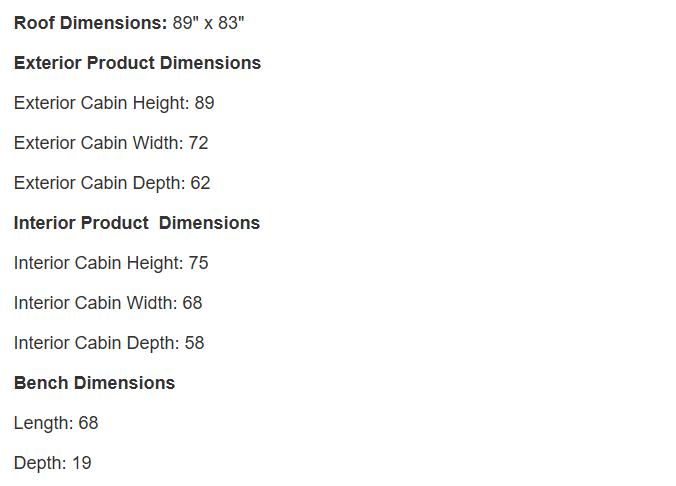The height and width of the screenshot is (486, 676).
Task: Click the interior cabin height value 75
Action: click(x=198, y=263)
